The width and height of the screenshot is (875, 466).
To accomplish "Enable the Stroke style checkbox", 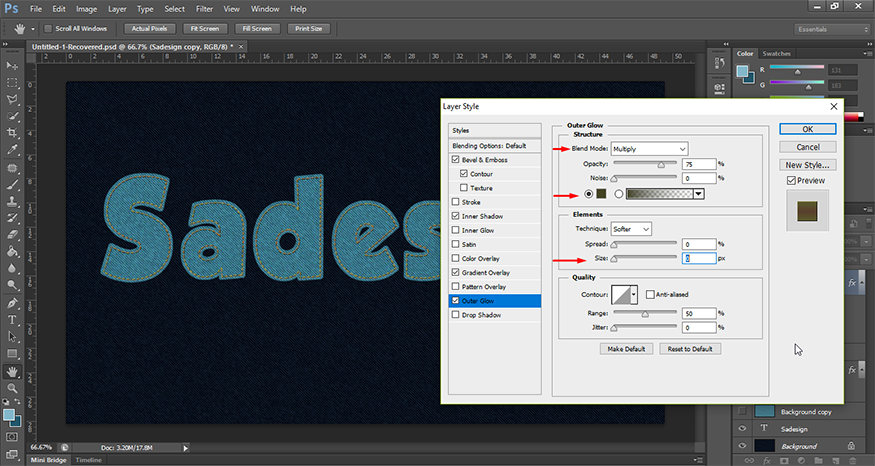I will pyautogui.click(x=455, y=202).
